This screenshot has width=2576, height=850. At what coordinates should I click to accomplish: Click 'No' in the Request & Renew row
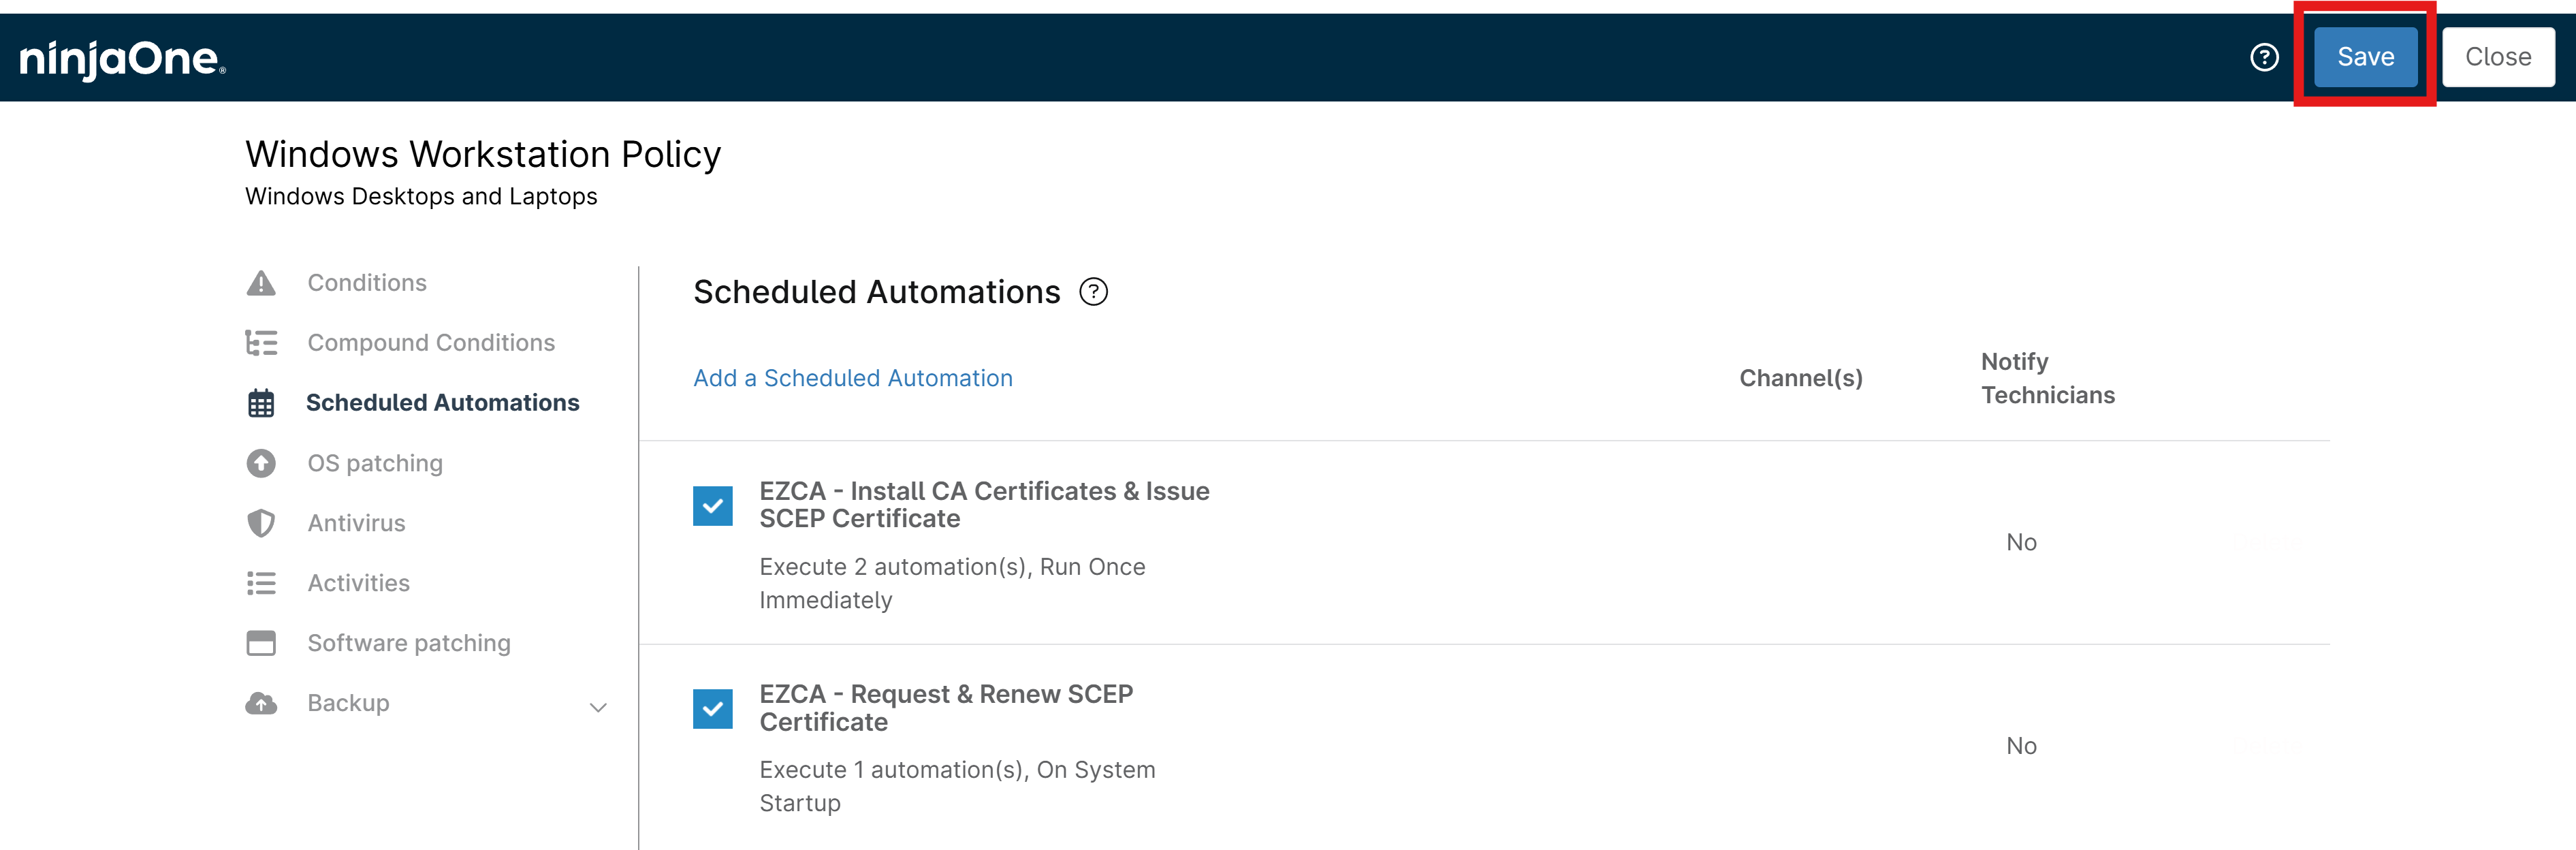(2021, 746)
